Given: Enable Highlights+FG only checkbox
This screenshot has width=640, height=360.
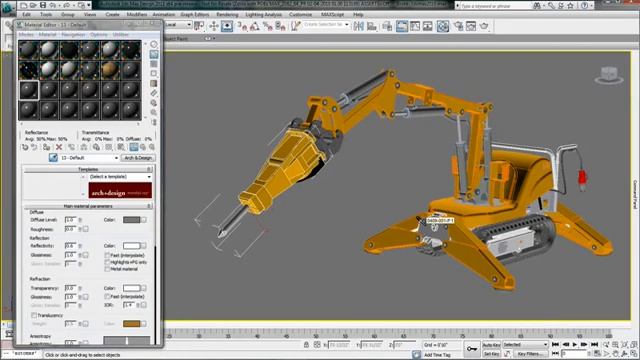Looking at the screenshot, I should (107, 262).
